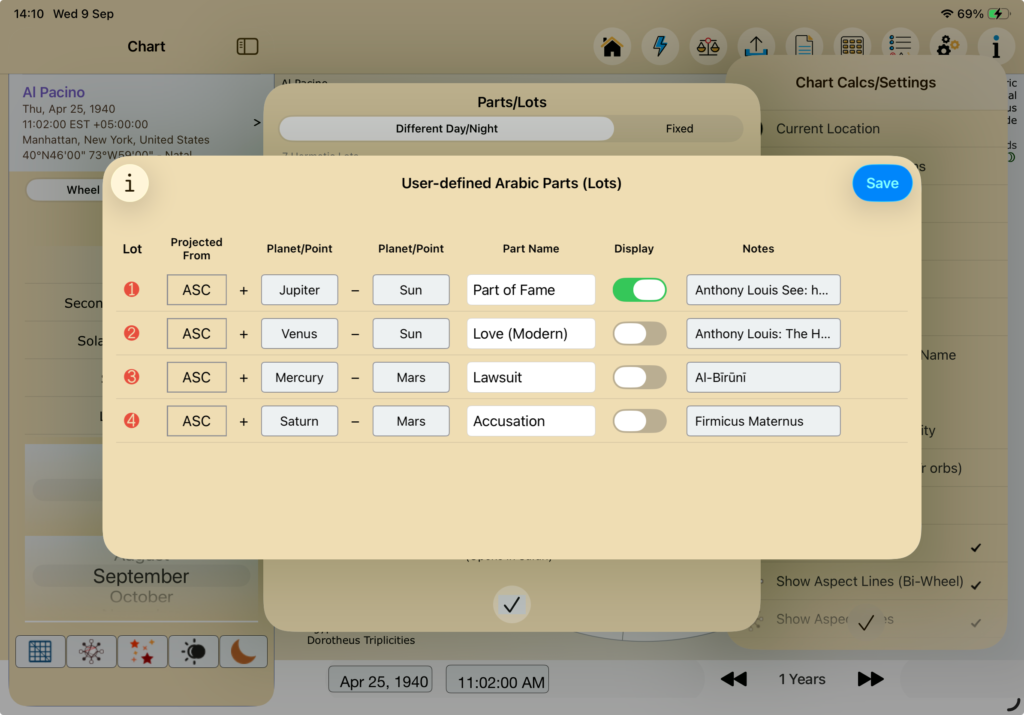
Task: Disable display of Part of Fame
Action: tap(639, 290)
